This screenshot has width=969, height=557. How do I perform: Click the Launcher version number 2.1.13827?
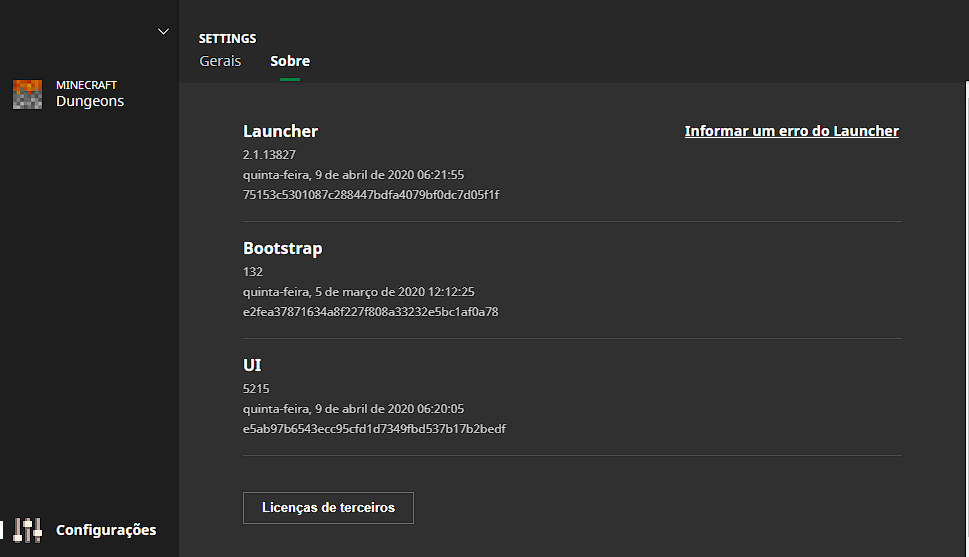click(x=269, y=155)
